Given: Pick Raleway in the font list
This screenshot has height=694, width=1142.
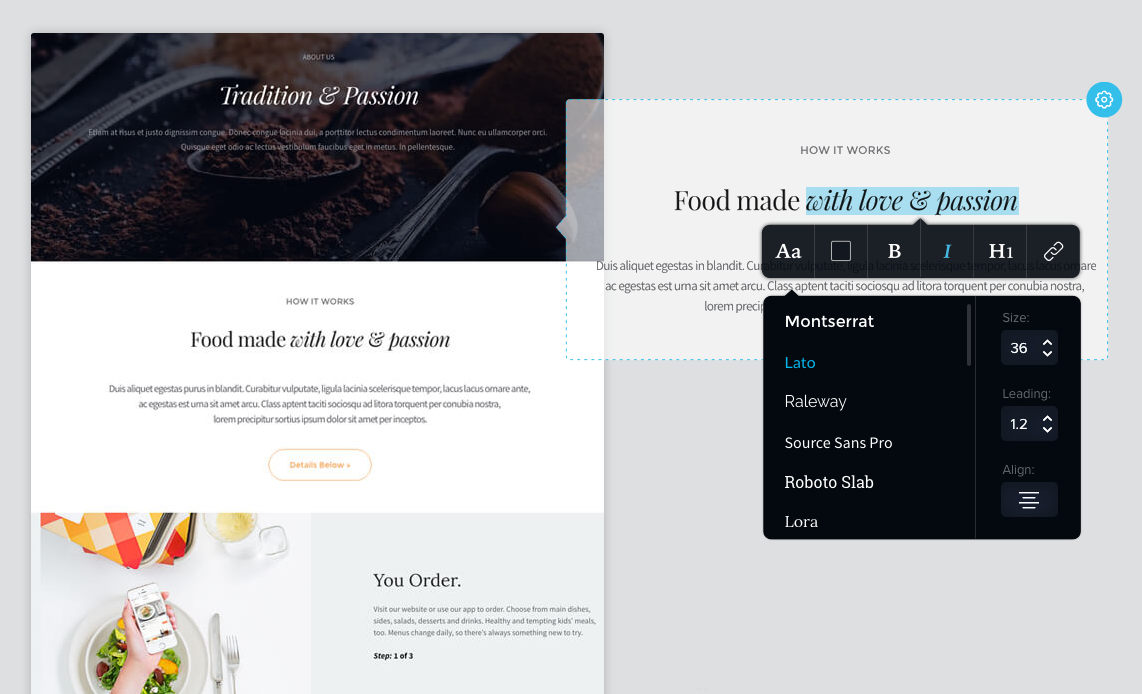Looking at the screenshot, I should pos(815,402).
